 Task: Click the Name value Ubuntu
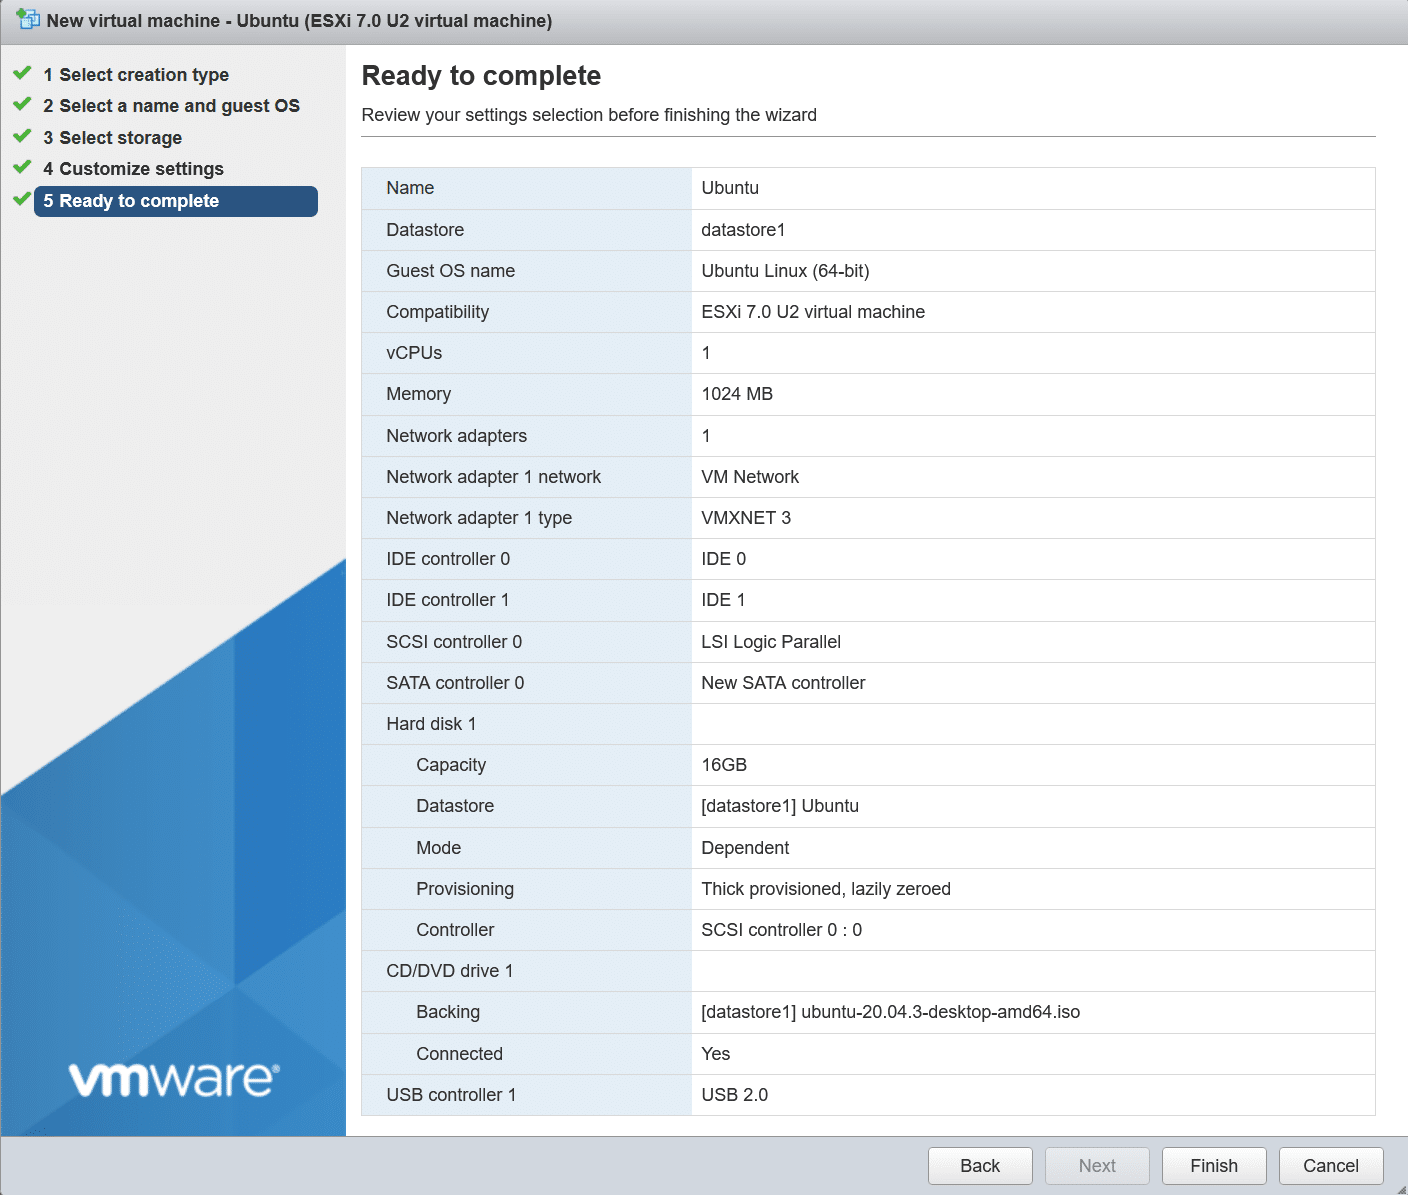730,188
